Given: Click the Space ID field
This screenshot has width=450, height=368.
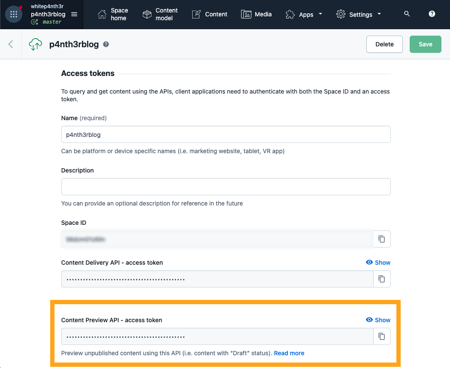Looking at the screenshot, I should (217, 239).
